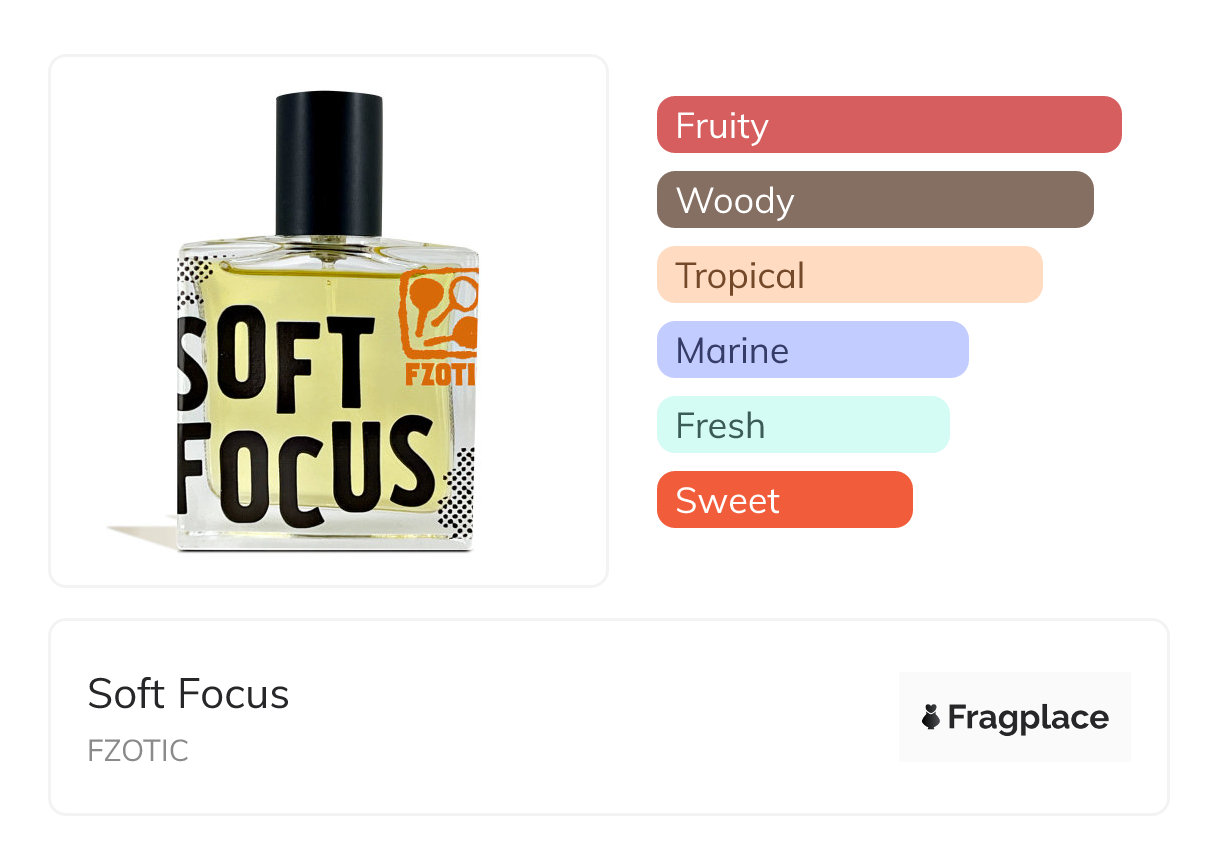Select the mint Fresh accord bar
The height and width of the screenshot is (864, 1218).
802,425
